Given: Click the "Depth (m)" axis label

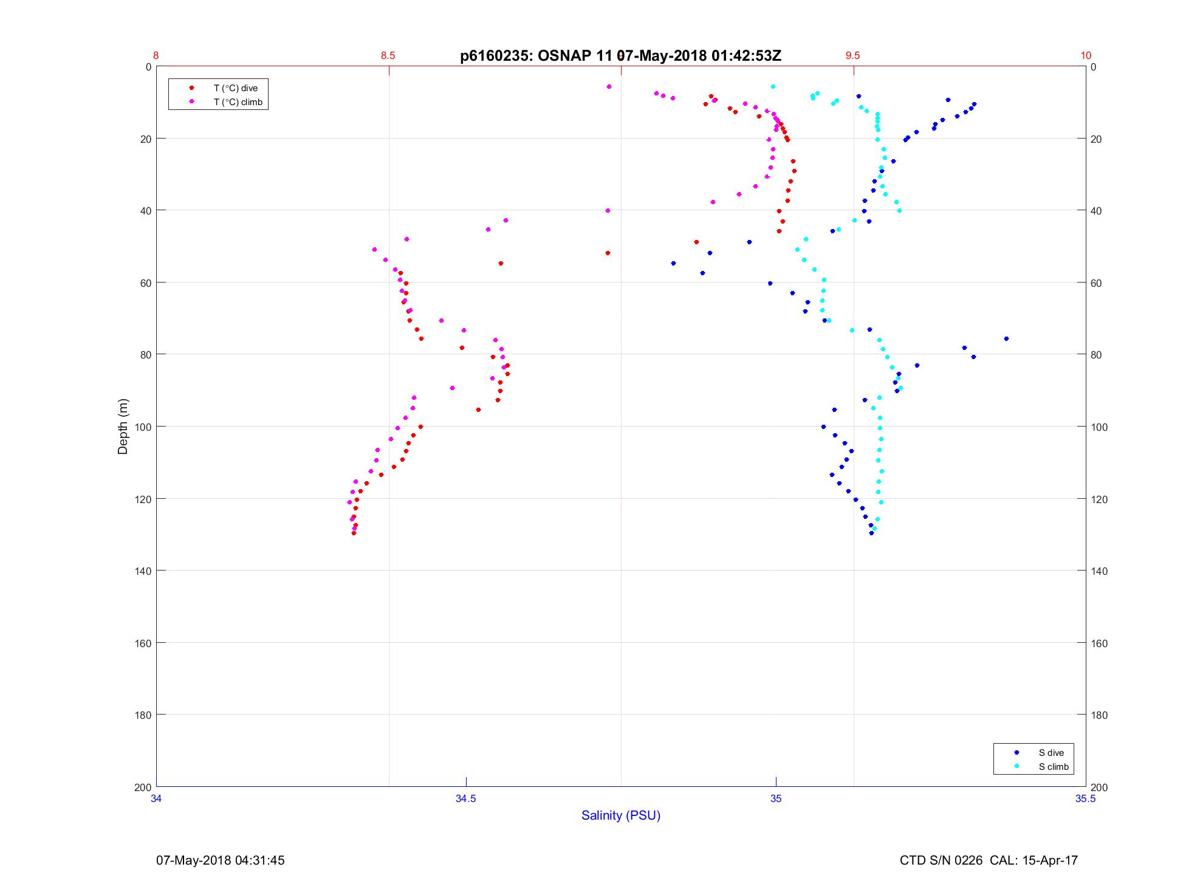Looking at the screenshot, I should [123, 427].
